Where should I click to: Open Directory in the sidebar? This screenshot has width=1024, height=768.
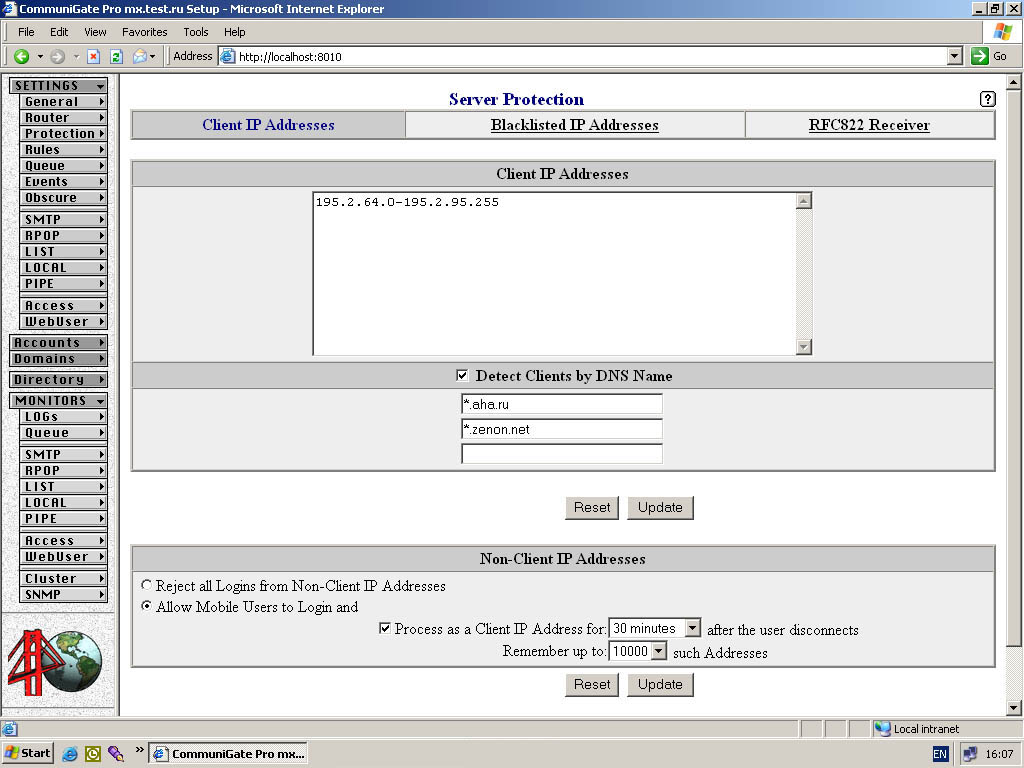tap(59, 379)
